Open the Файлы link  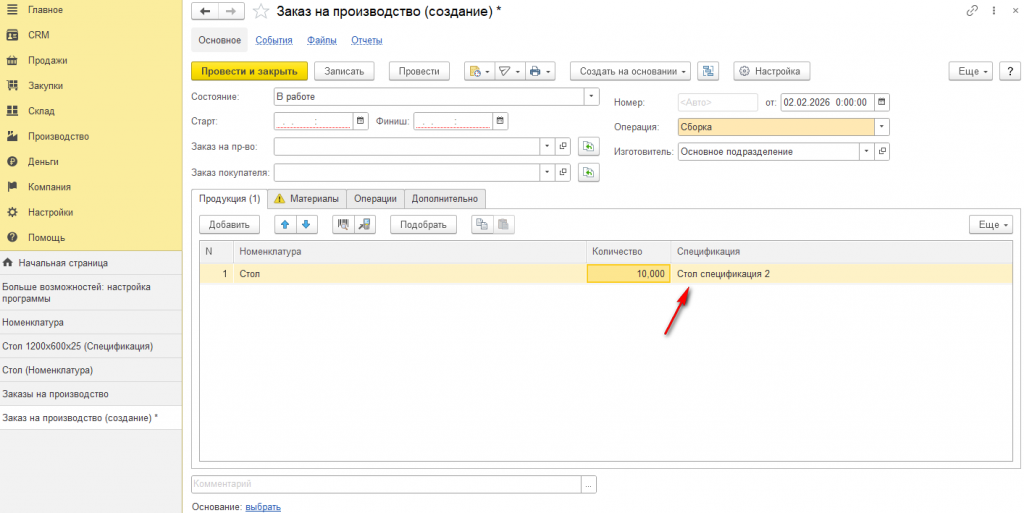(x=321, y=40)
